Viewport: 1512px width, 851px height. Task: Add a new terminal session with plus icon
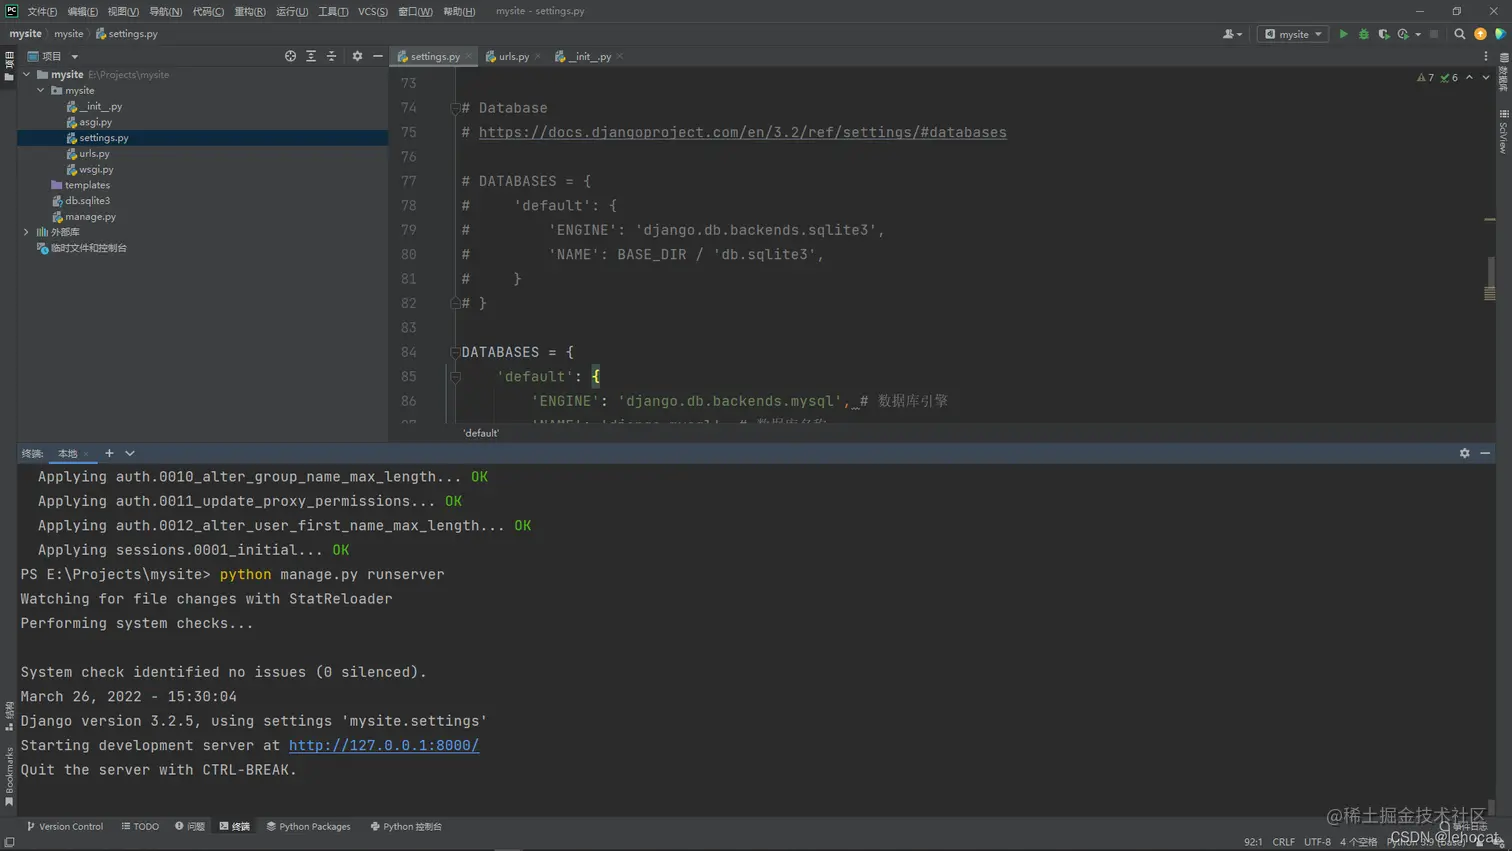click(x=109, y=453)
